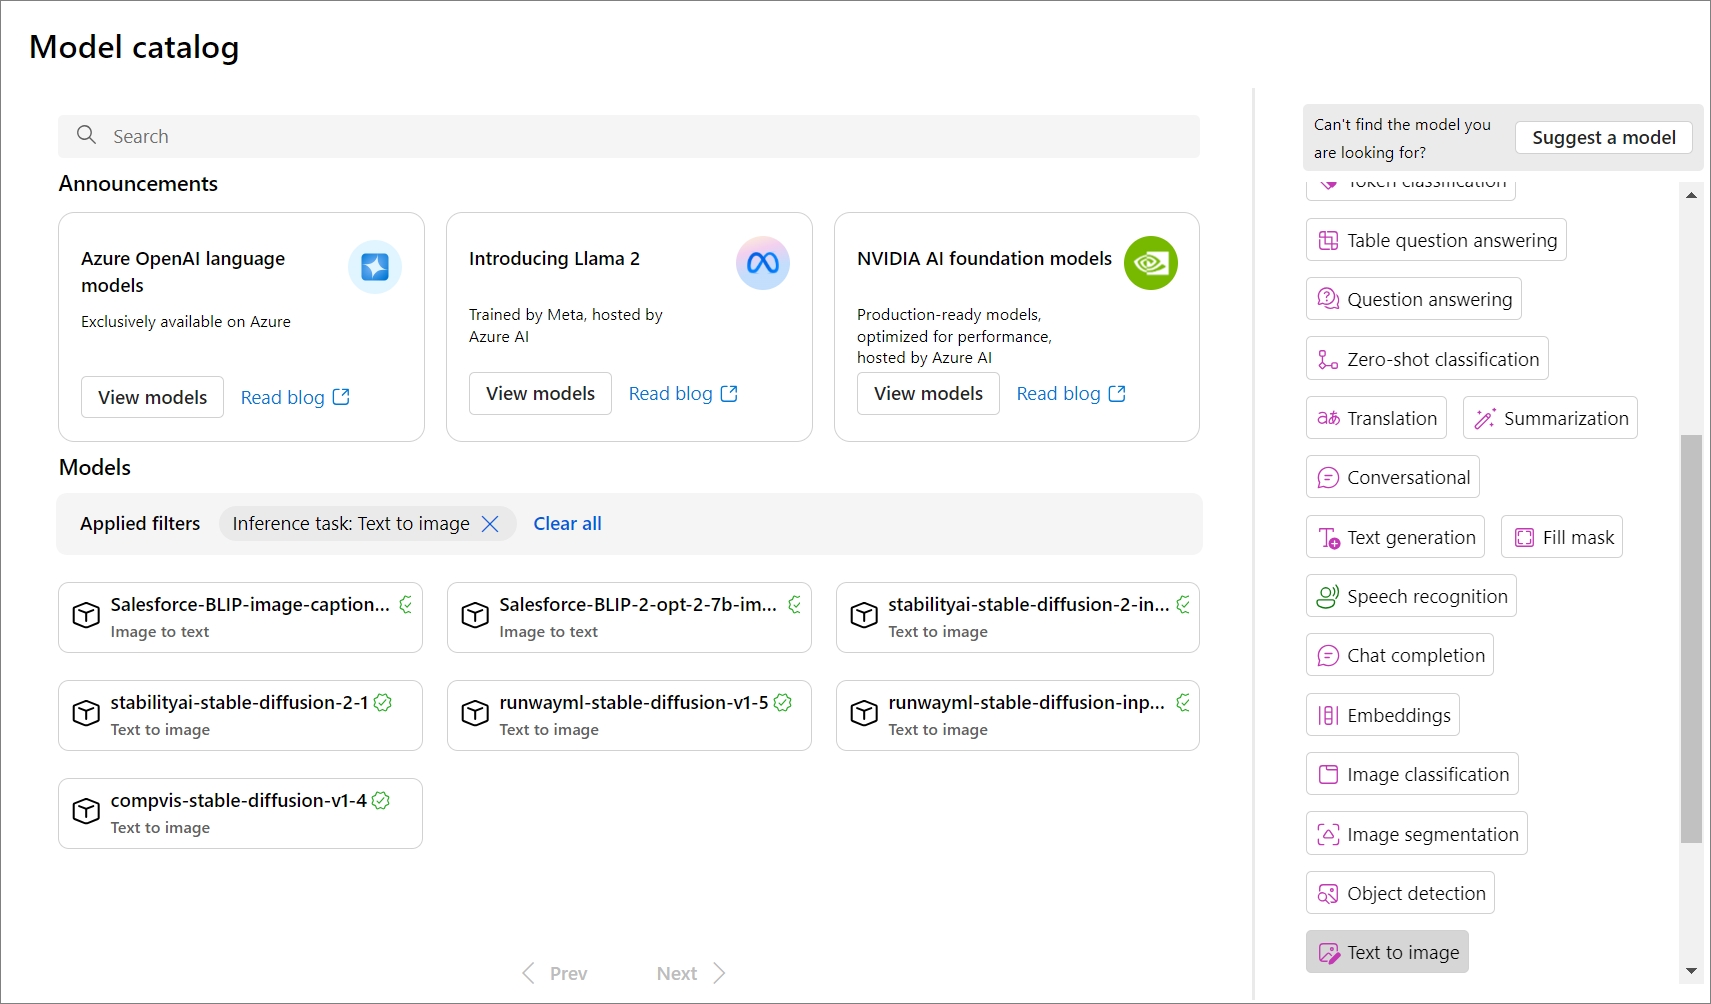Open Read blog link for NVIDIA
This screenshot has height=1004, width=1711.
point(1071,393)
